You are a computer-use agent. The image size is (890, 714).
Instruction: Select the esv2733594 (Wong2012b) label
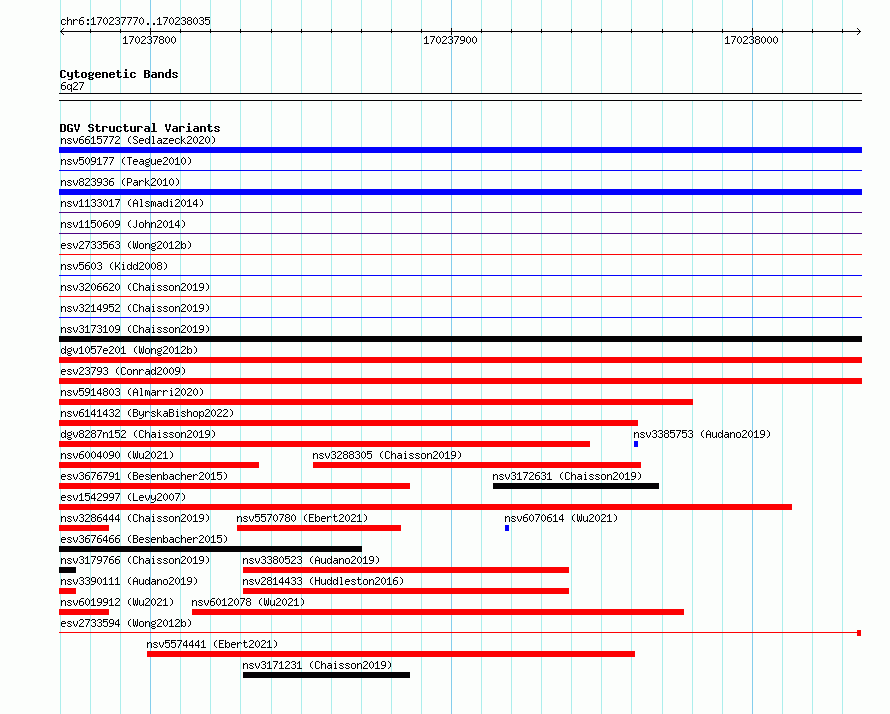[x=126, y=623]
